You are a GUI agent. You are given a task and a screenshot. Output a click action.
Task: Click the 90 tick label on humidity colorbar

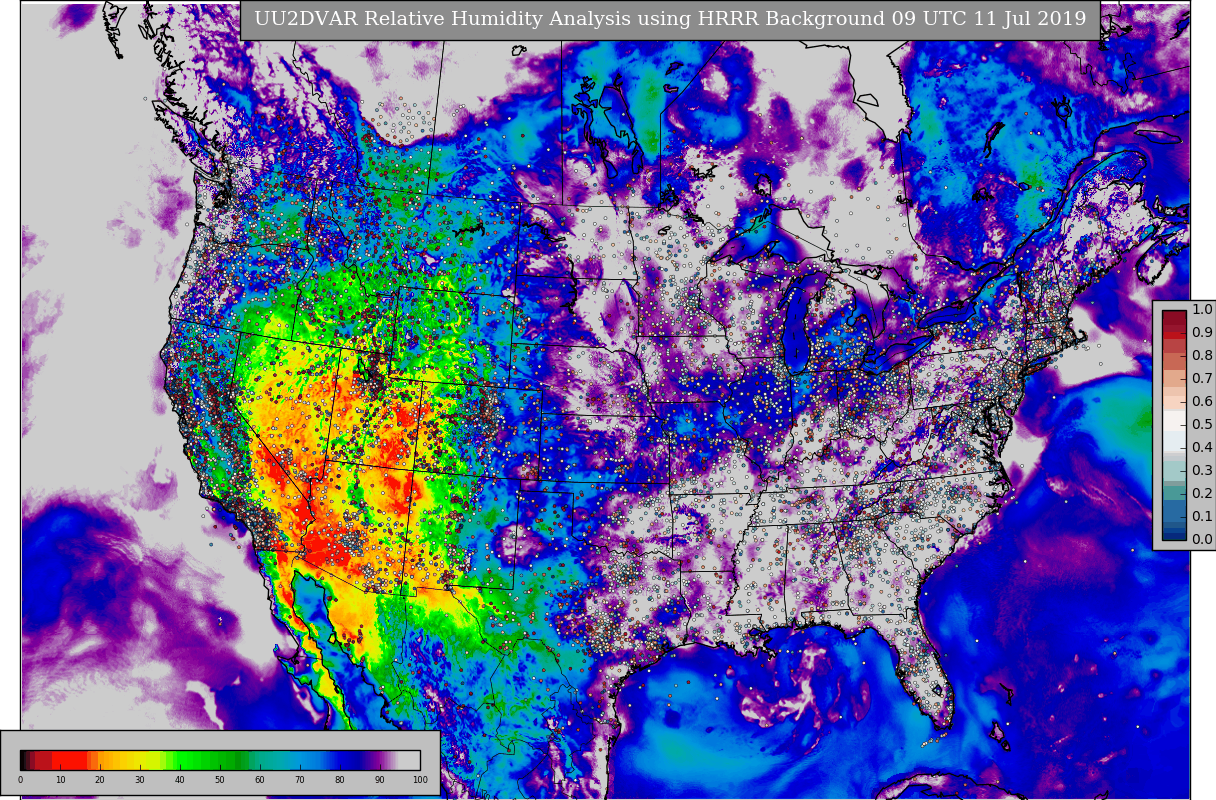click(380, 780)
